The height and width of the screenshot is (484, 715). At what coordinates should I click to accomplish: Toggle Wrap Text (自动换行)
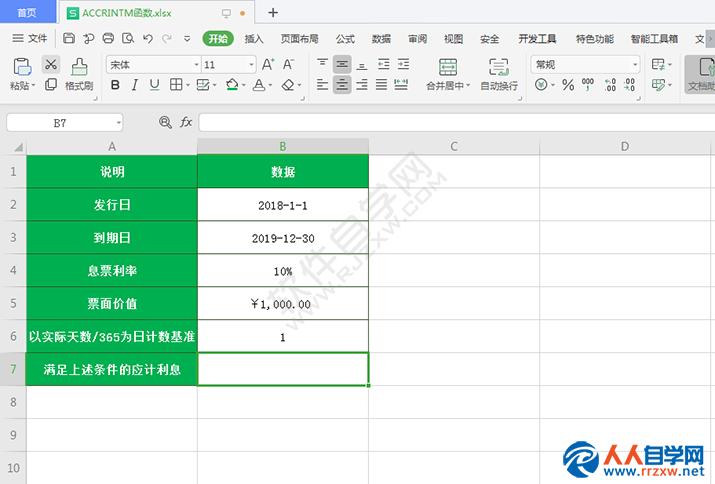pyautogui.click(x=499, y=74)
